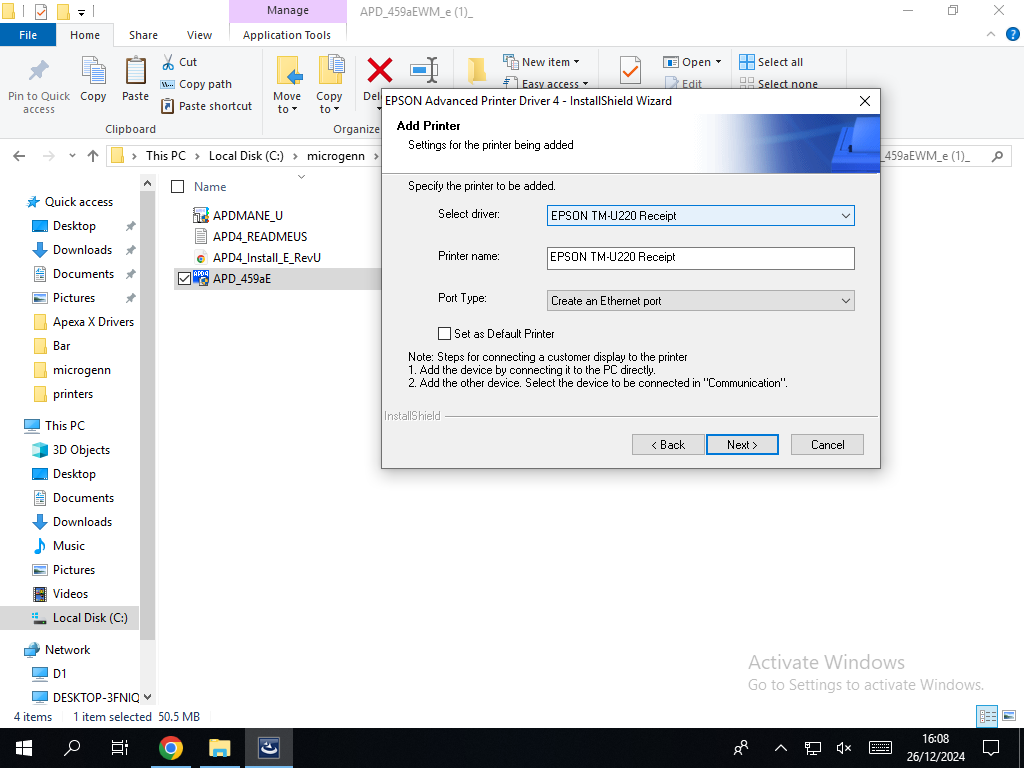This screenshot has width=1024, height=768.
Task: Uncheck the APD_459aE file checkbox
Action: click(183, 279)
